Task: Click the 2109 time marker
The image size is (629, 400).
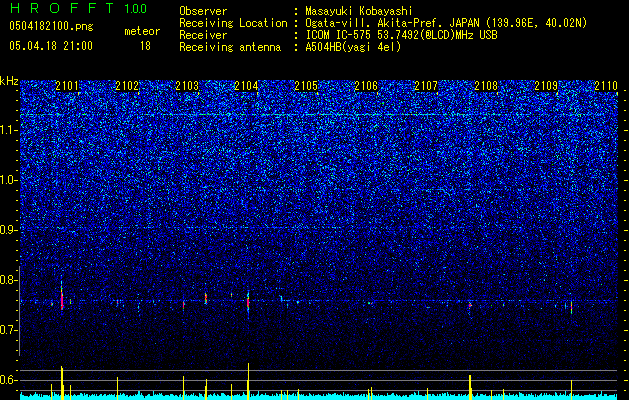Action: 546,86
